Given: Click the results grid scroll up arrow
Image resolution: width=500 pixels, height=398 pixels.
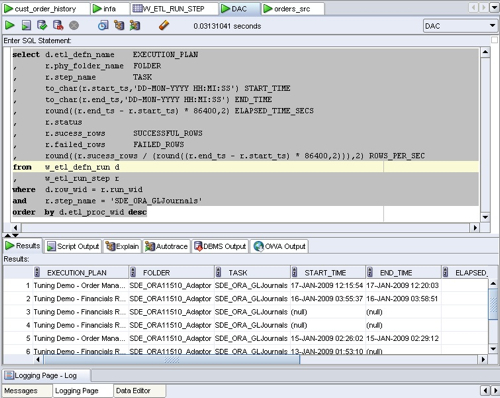Looking at the screenshot, I should point(493,284).
